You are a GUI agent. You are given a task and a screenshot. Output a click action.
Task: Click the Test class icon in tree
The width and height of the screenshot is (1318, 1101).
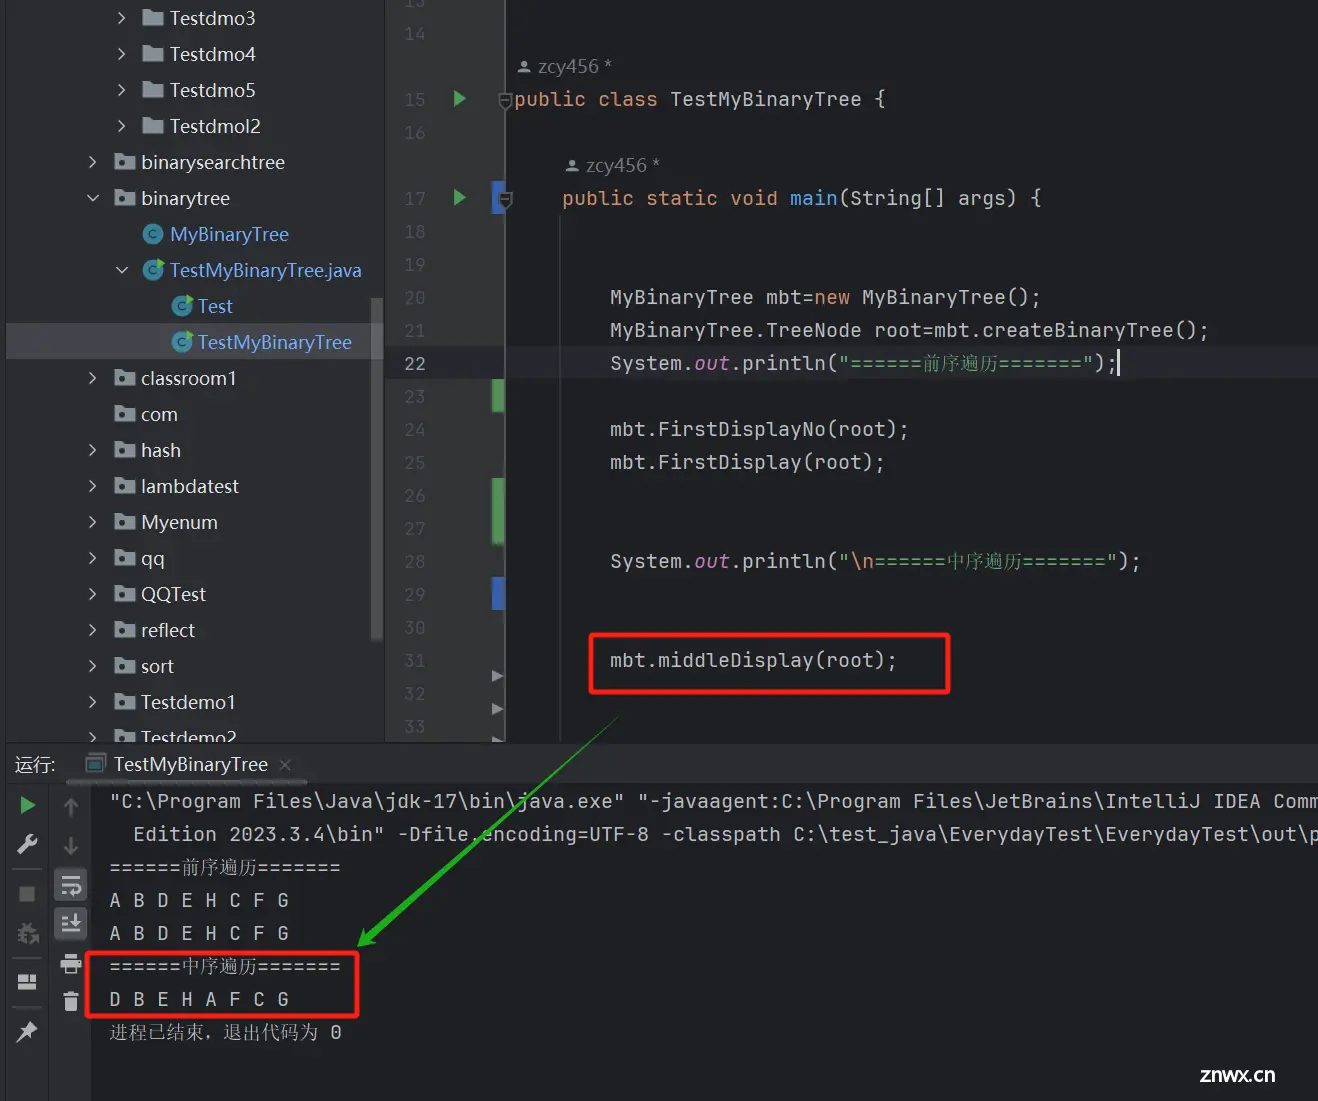(182, 306)
